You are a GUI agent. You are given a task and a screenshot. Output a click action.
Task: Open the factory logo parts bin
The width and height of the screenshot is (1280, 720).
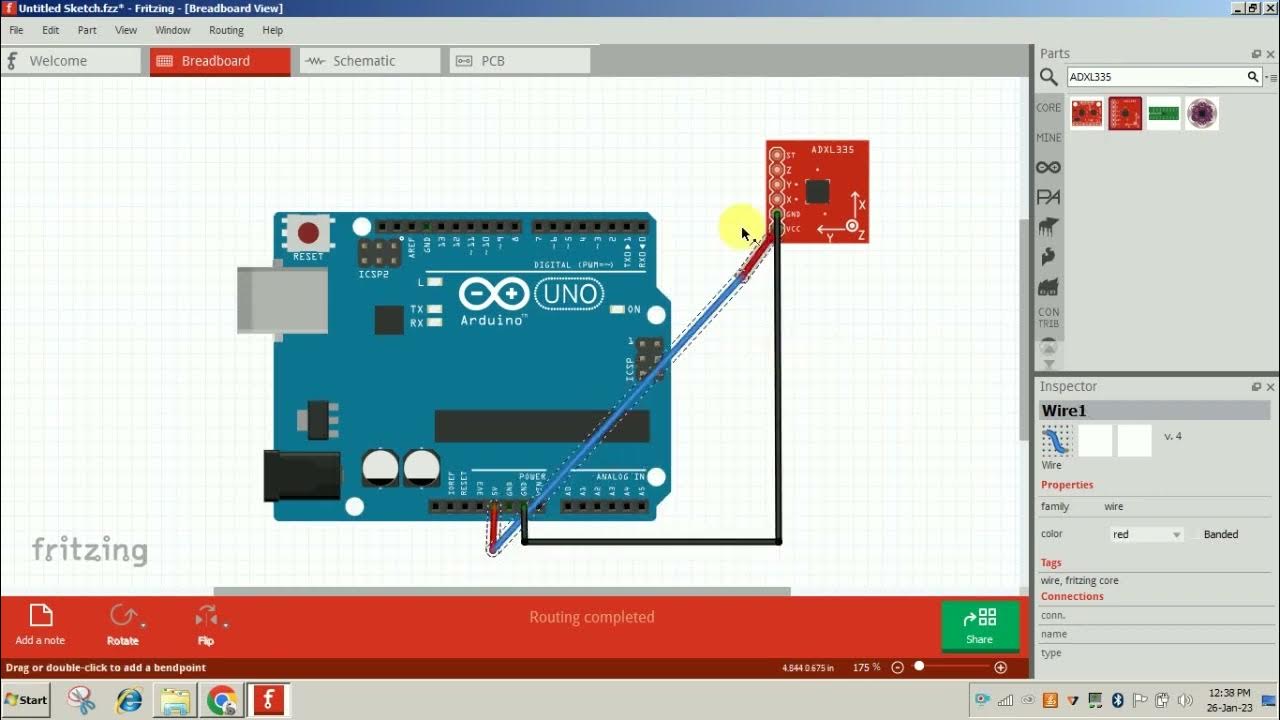tap(1048, 288)
